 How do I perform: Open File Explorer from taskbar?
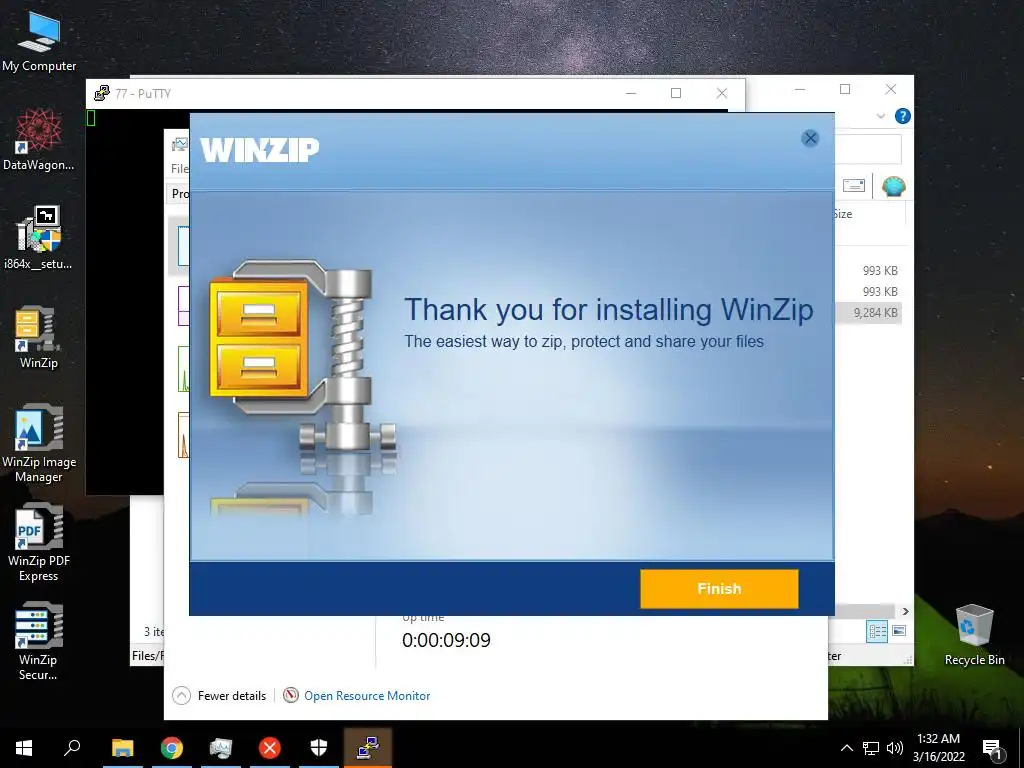coord(122,748)
